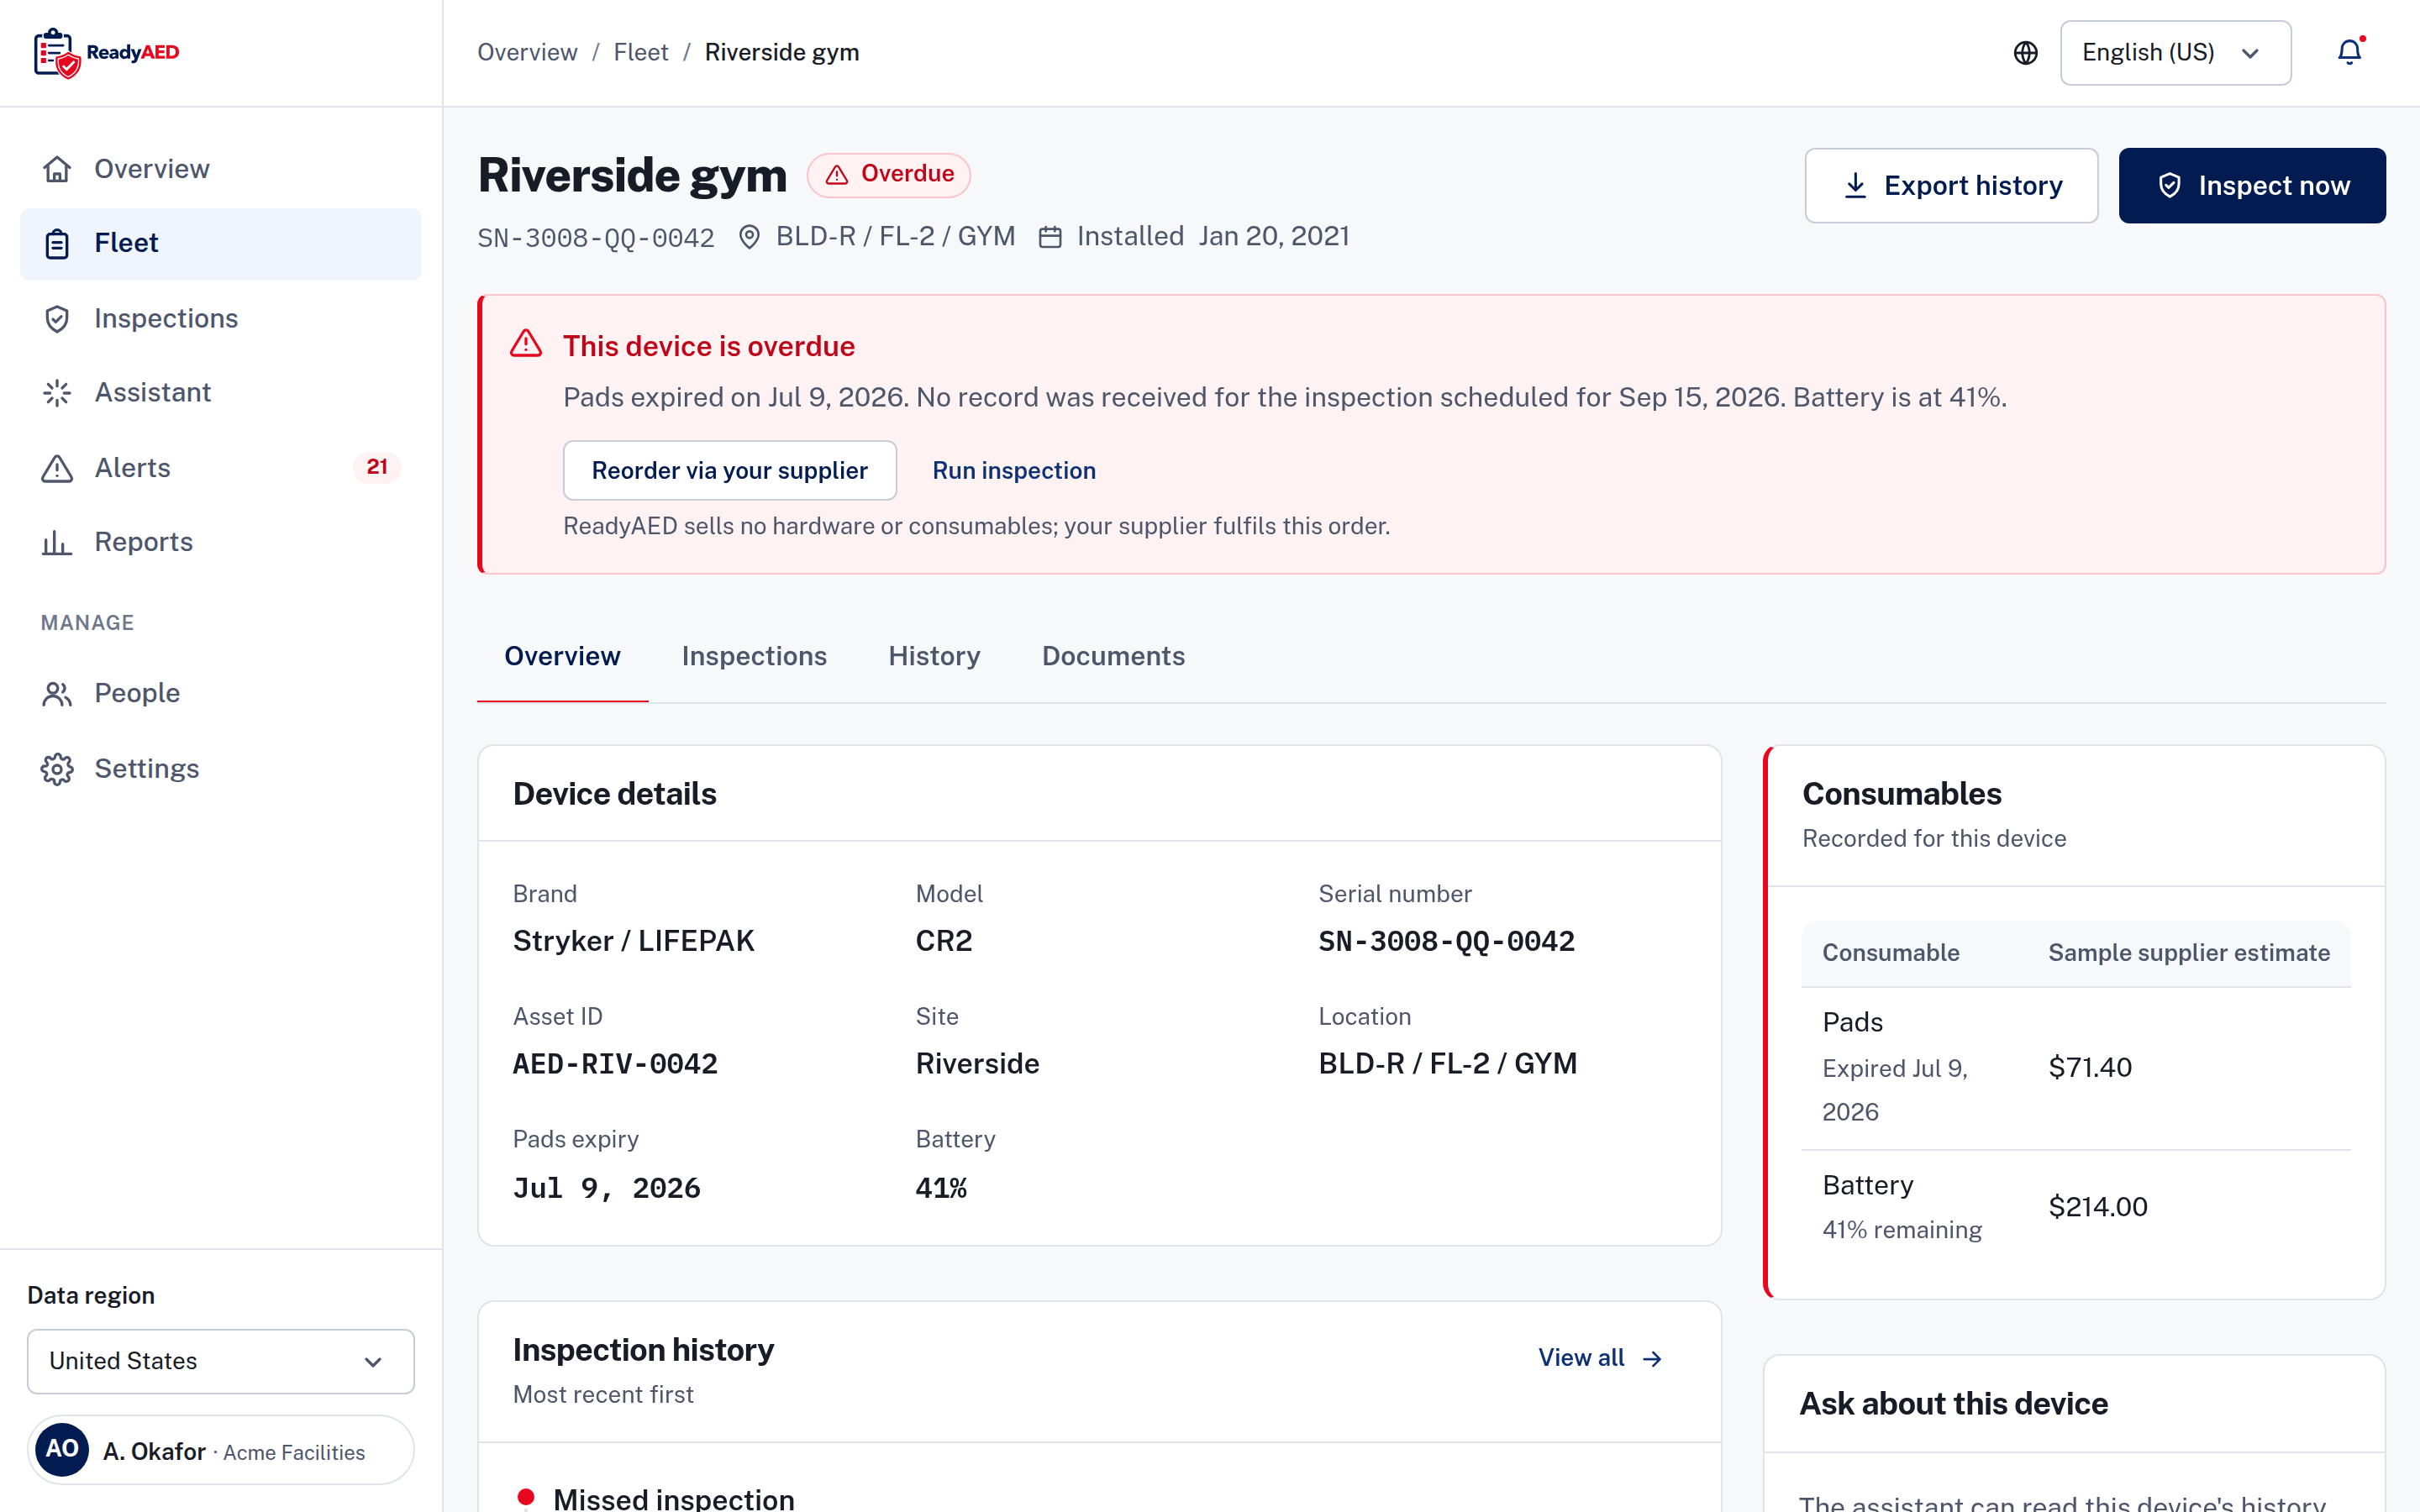
Task: Click the ReadyAED logo
Action: point(107,53)
